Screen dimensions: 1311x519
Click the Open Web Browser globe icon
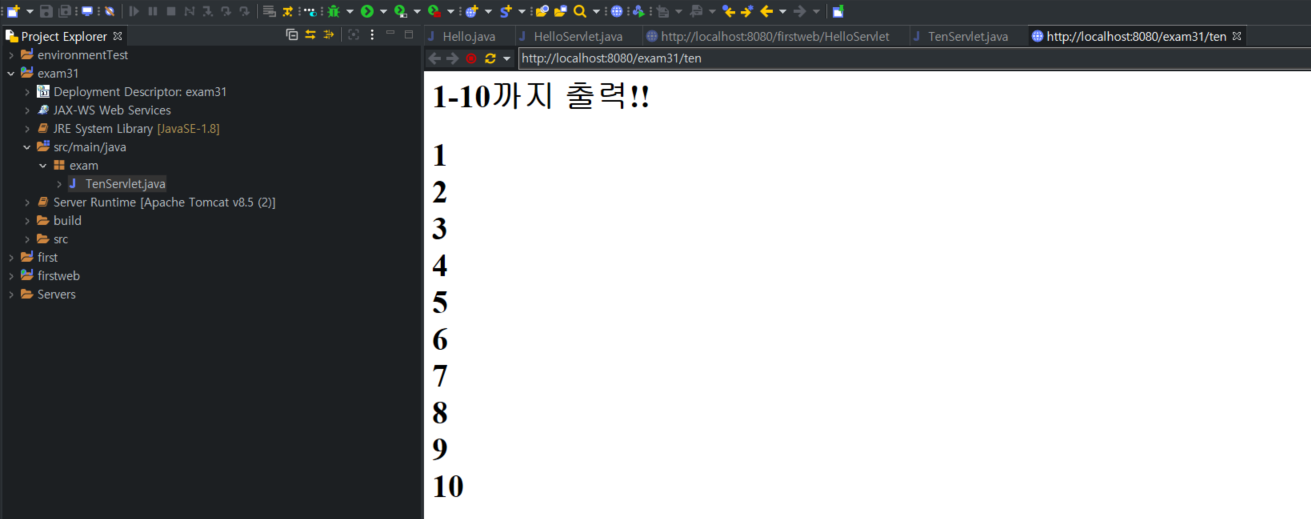pos(616,11)
